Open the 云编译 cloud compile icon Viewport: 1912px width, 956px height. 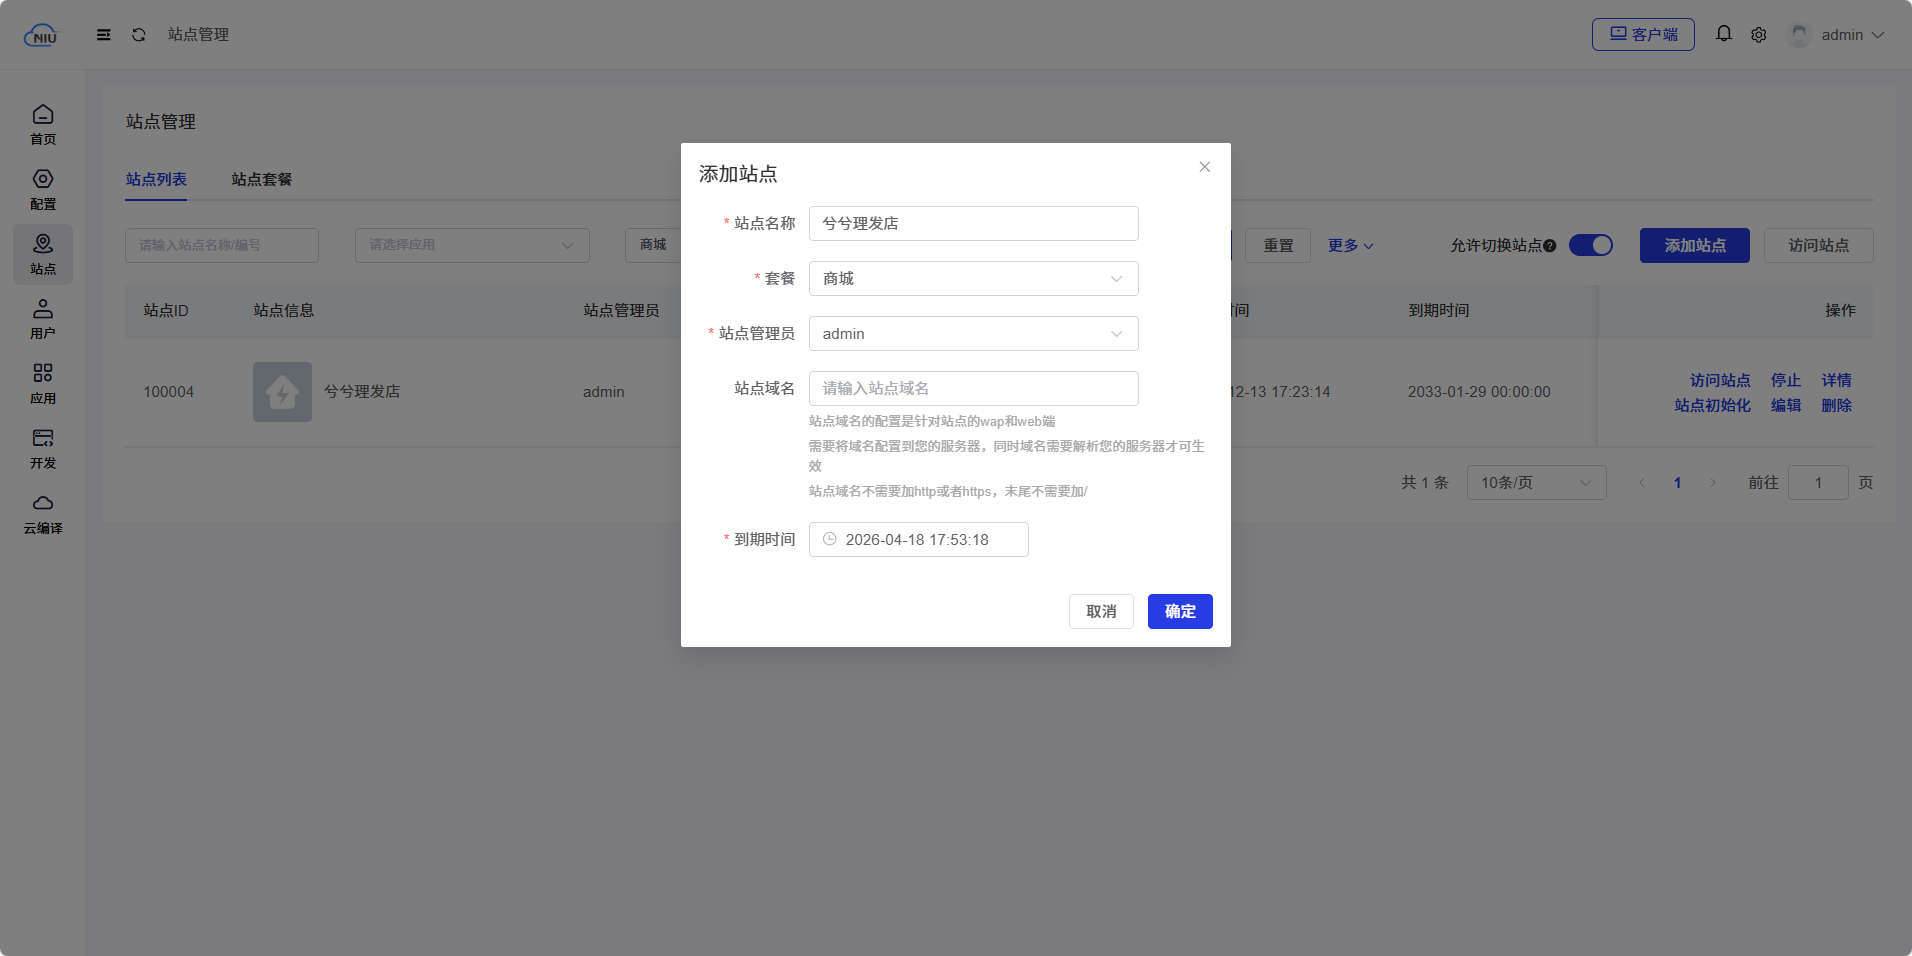(43, 513)
